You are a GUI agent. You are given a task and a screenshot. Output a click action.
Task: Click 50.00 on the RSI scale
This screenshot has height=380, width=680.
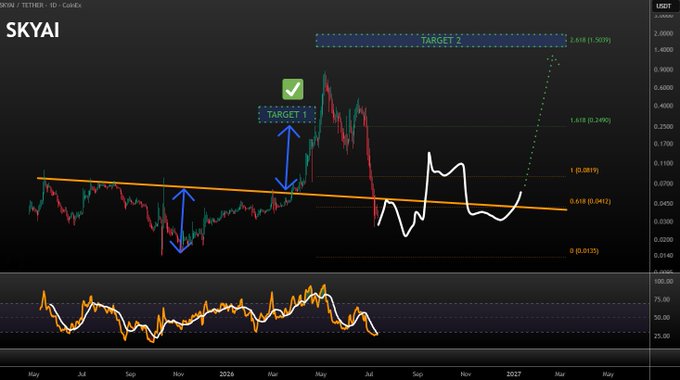coord(662,318)
